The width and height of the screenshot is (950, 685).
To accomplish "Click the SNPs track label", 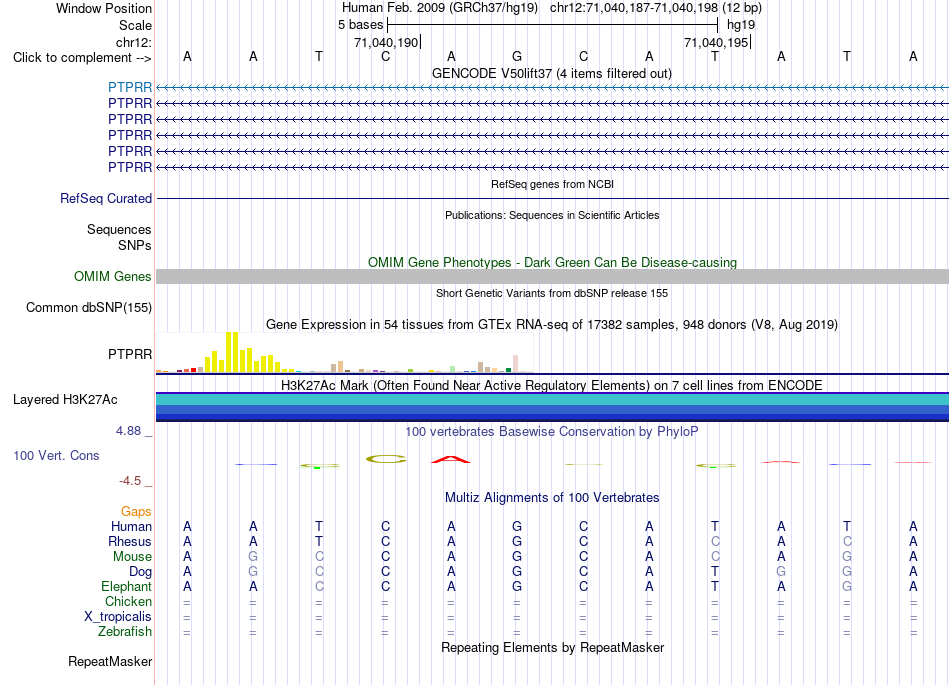I will pos(135,245).
